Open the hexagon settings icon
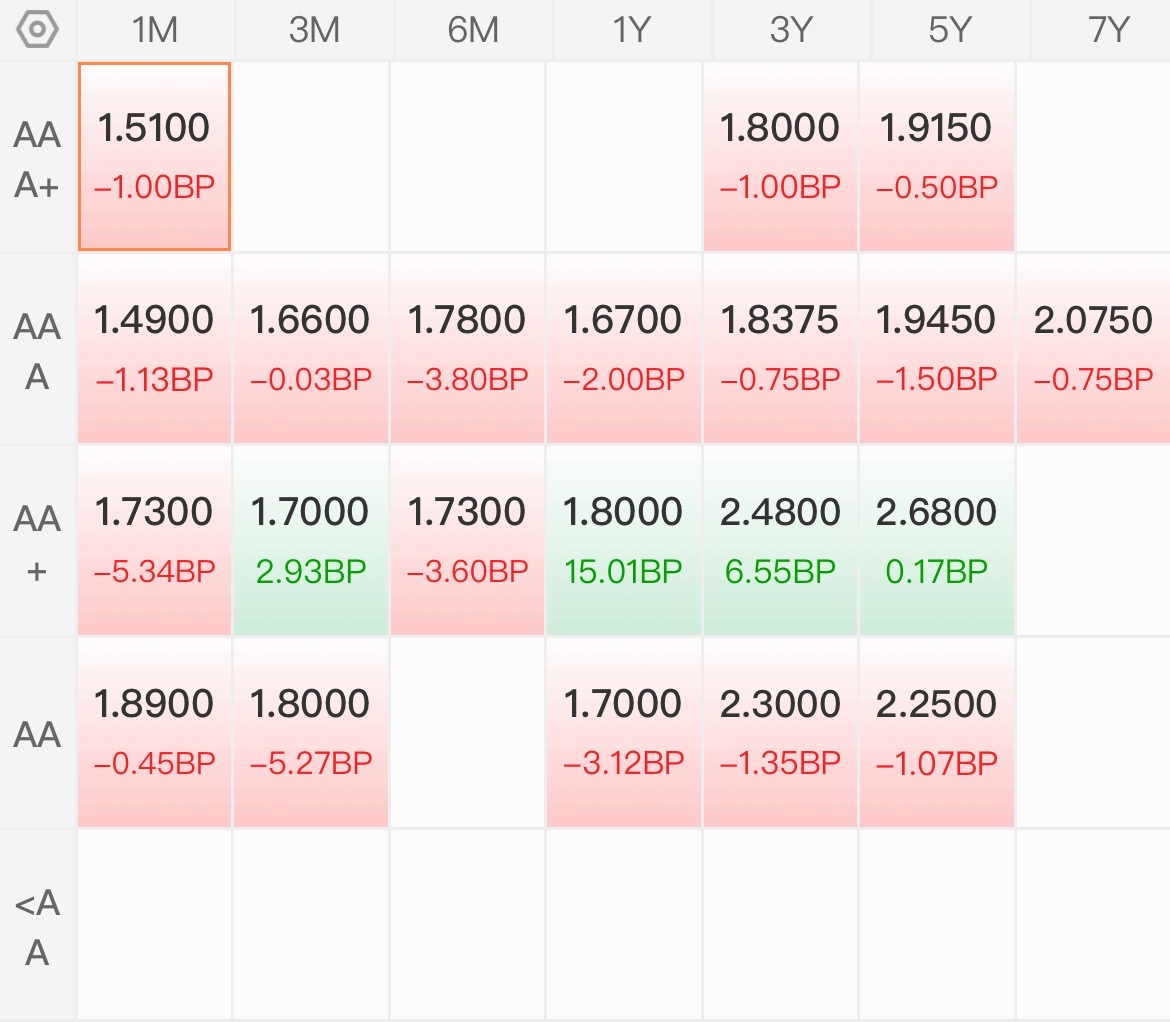The height and width of the screenshot is (1022, 1170). 37,30
